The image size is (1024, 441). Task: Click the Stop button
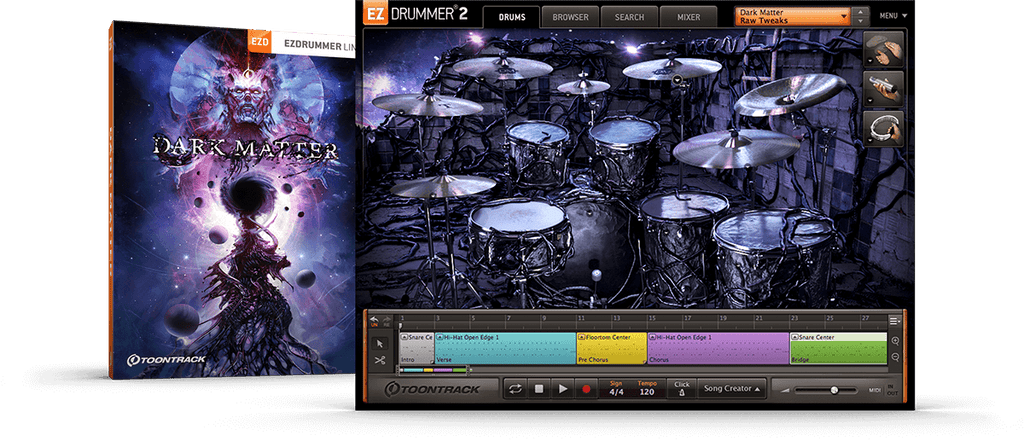[x=539, y=389]
